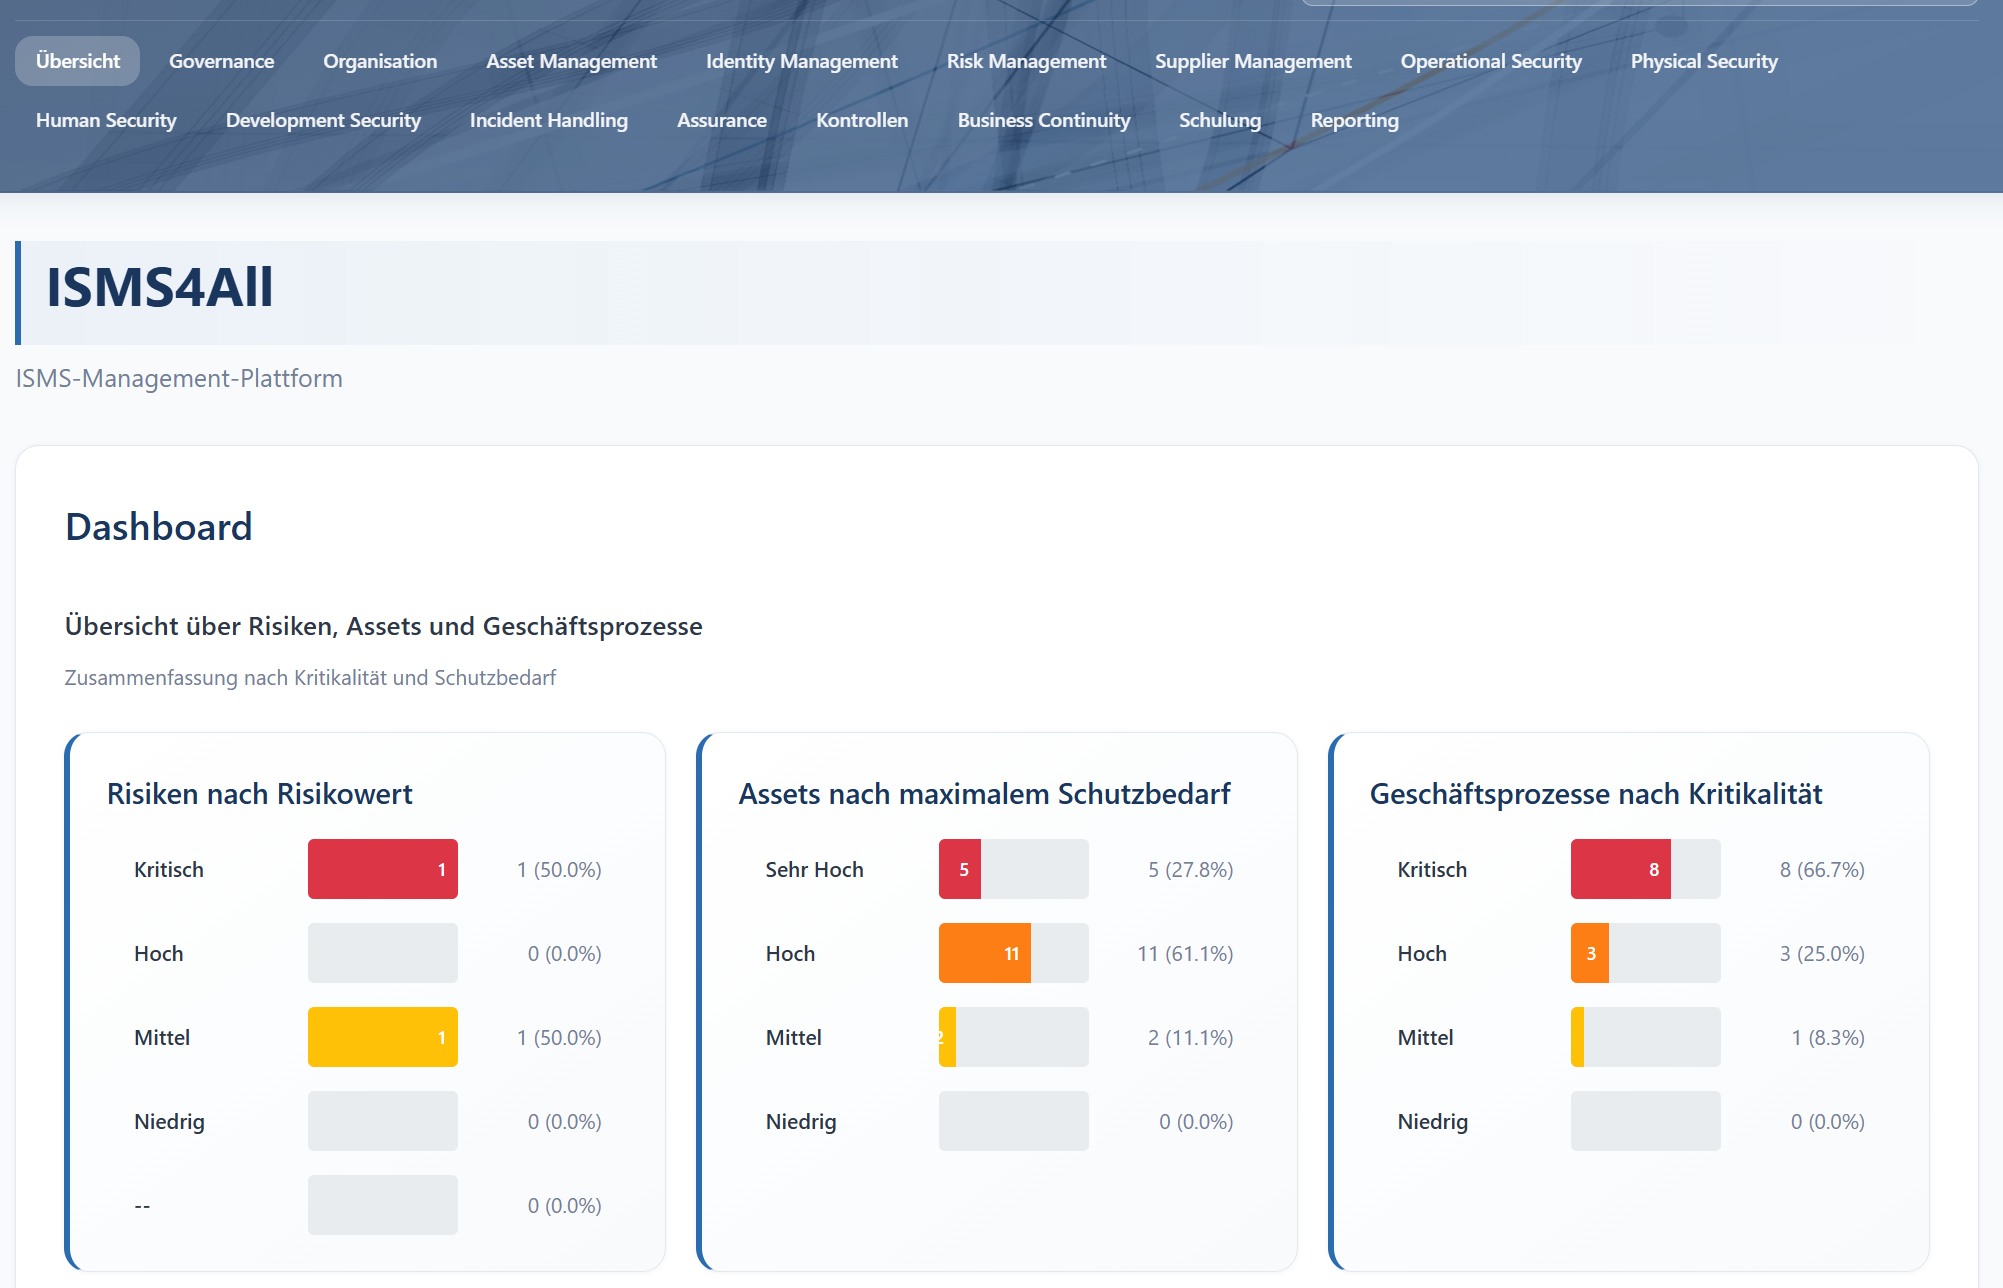2003x1288 pixels.
Task: Navigate to Physical Security
Action: click(1704, 61)
